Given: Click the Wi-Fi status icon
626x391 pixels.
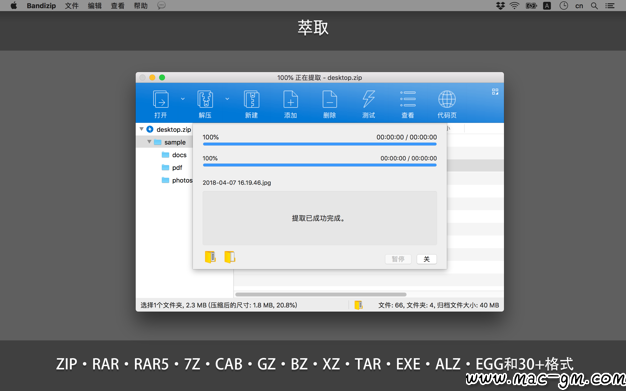Looking at the screenshot, I should (x=515, y=6).
